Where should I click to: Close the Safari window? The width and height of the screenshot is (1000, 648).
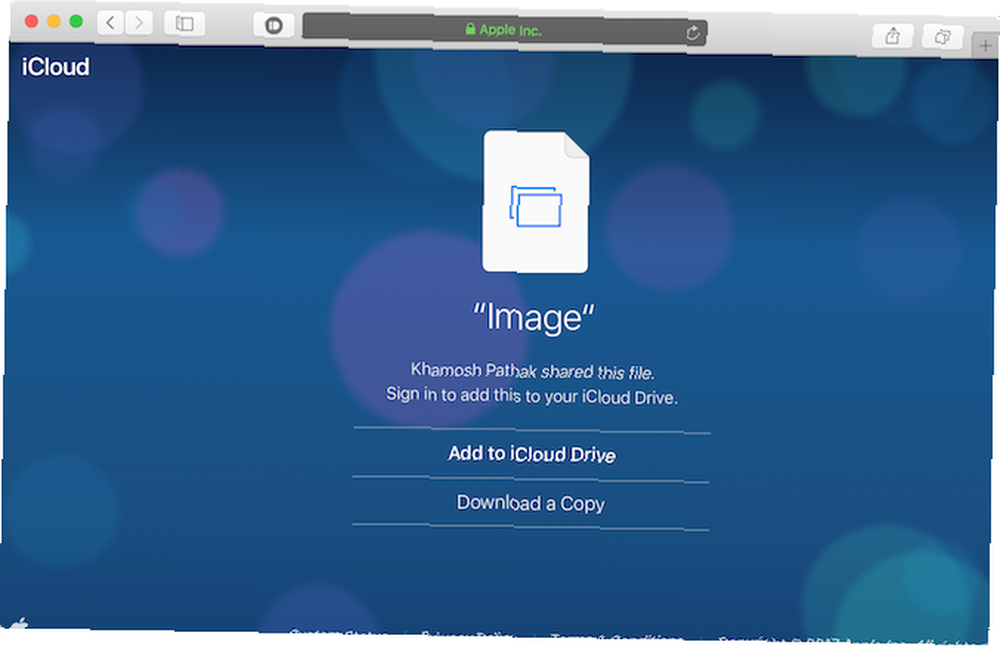tap(31, 21)
